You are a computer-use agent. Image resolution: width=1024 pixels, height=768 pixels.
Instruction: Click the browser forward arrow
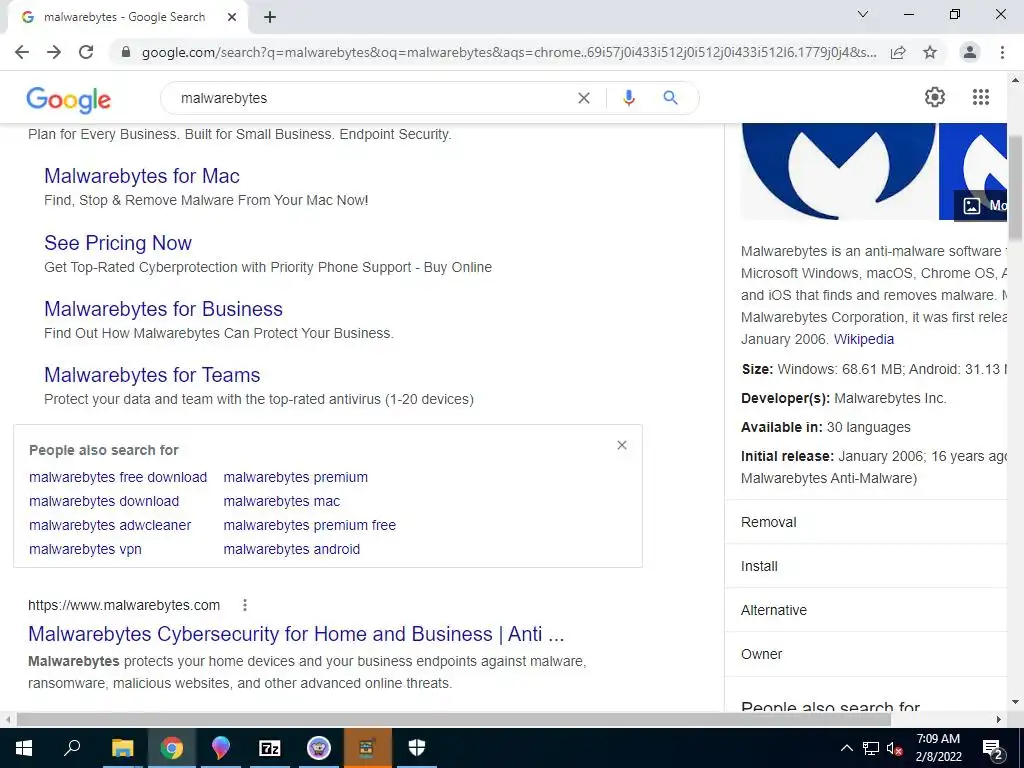(x=54, y=52)
